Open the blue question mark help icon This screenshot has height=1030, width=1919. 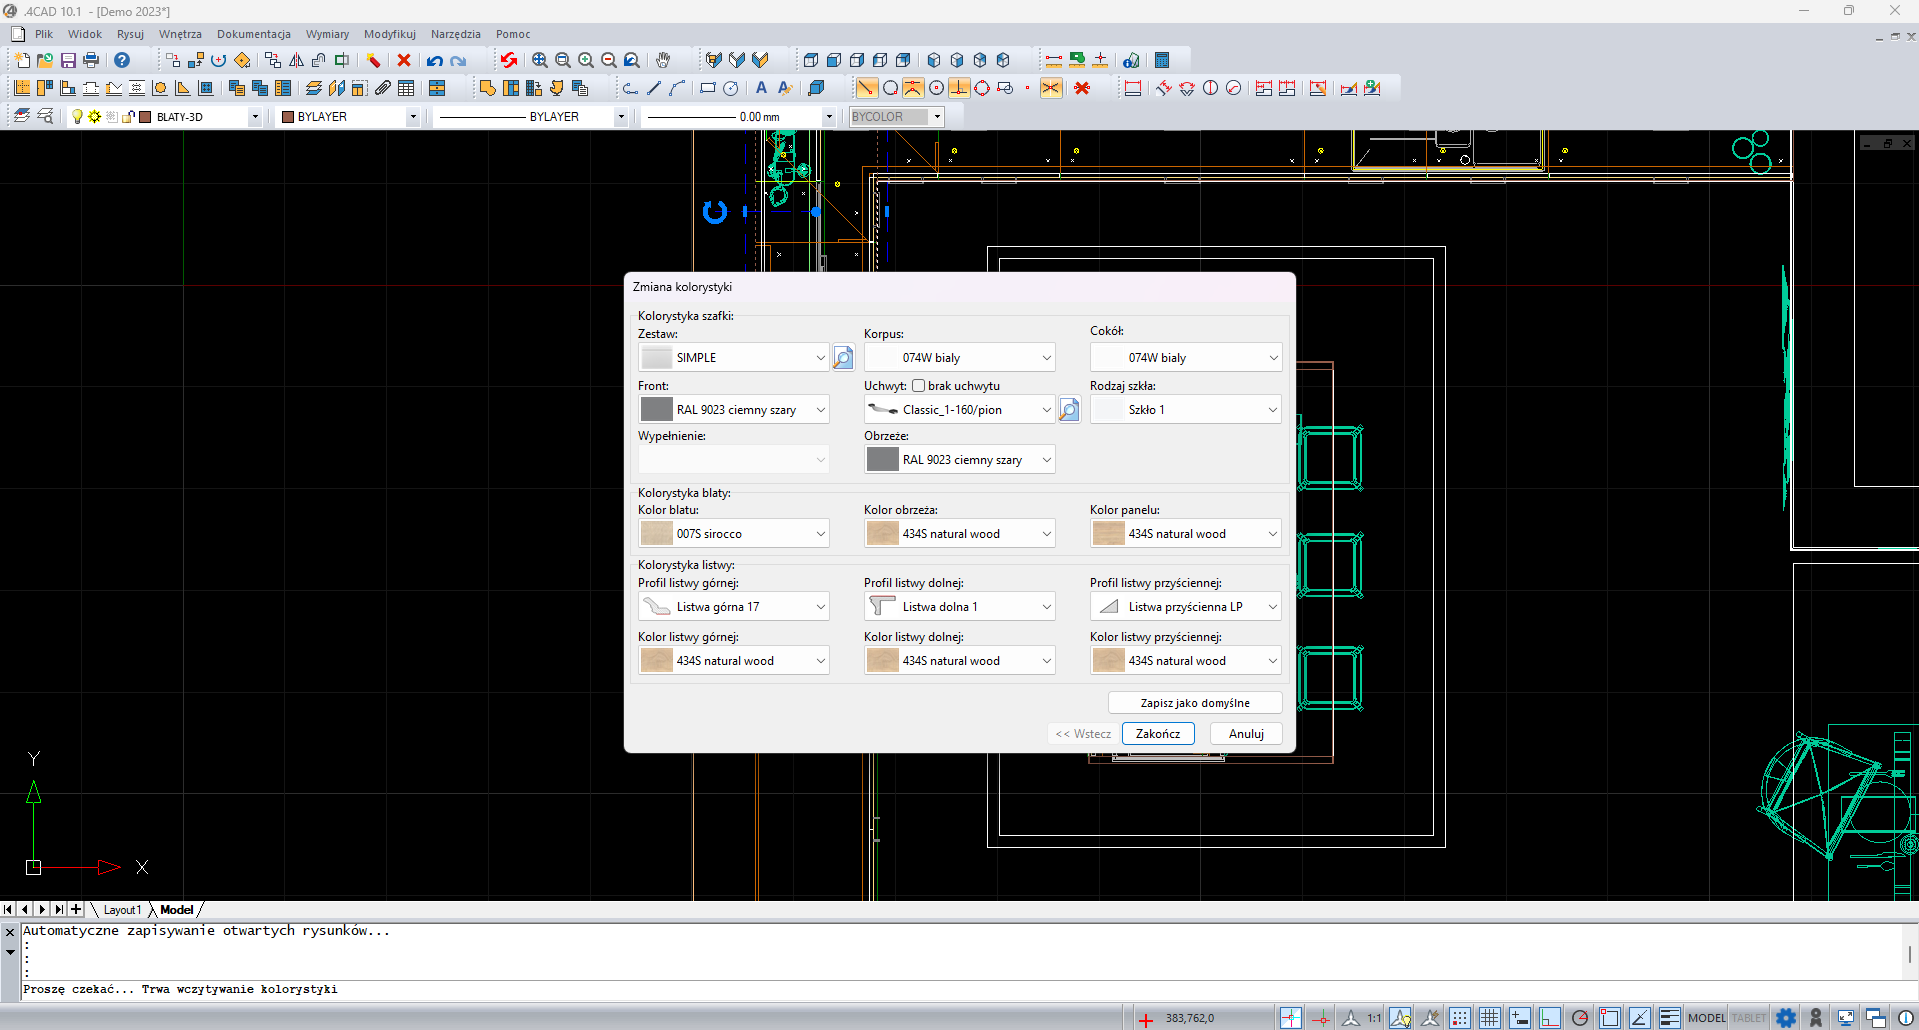(x=122, y=61)
